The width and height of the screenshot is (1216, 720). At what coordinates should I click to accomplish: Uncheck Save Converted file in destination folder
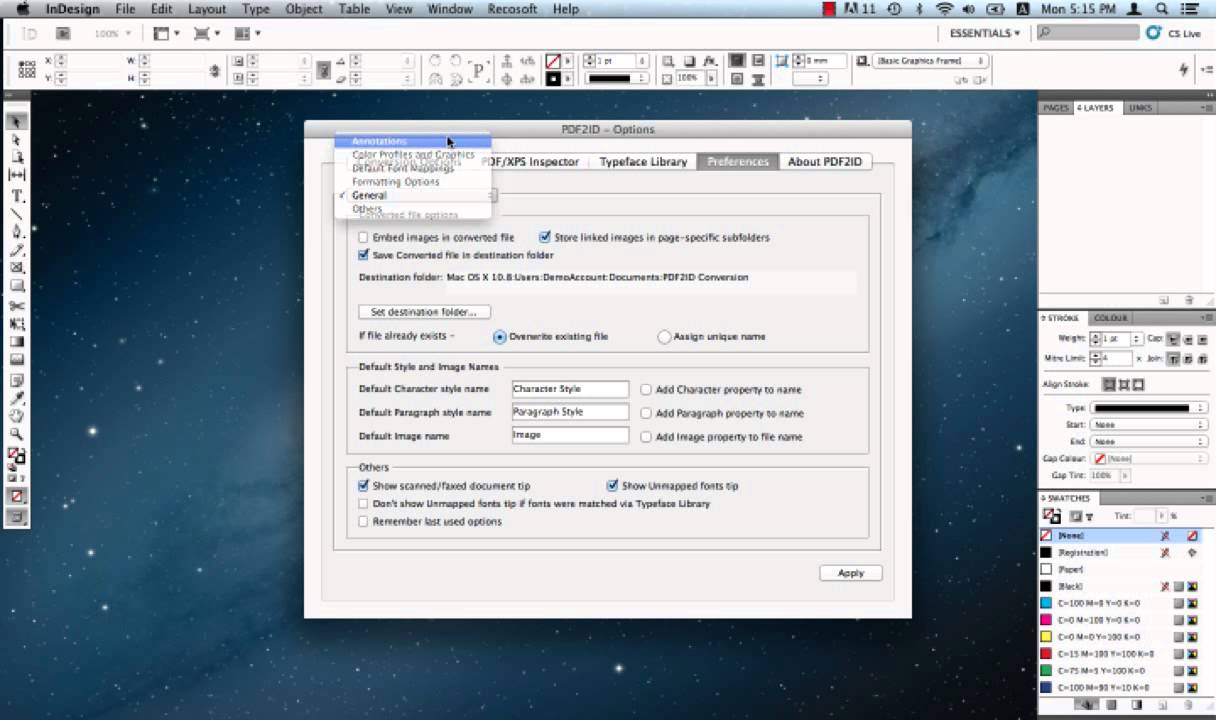click(x=364, y=255)
